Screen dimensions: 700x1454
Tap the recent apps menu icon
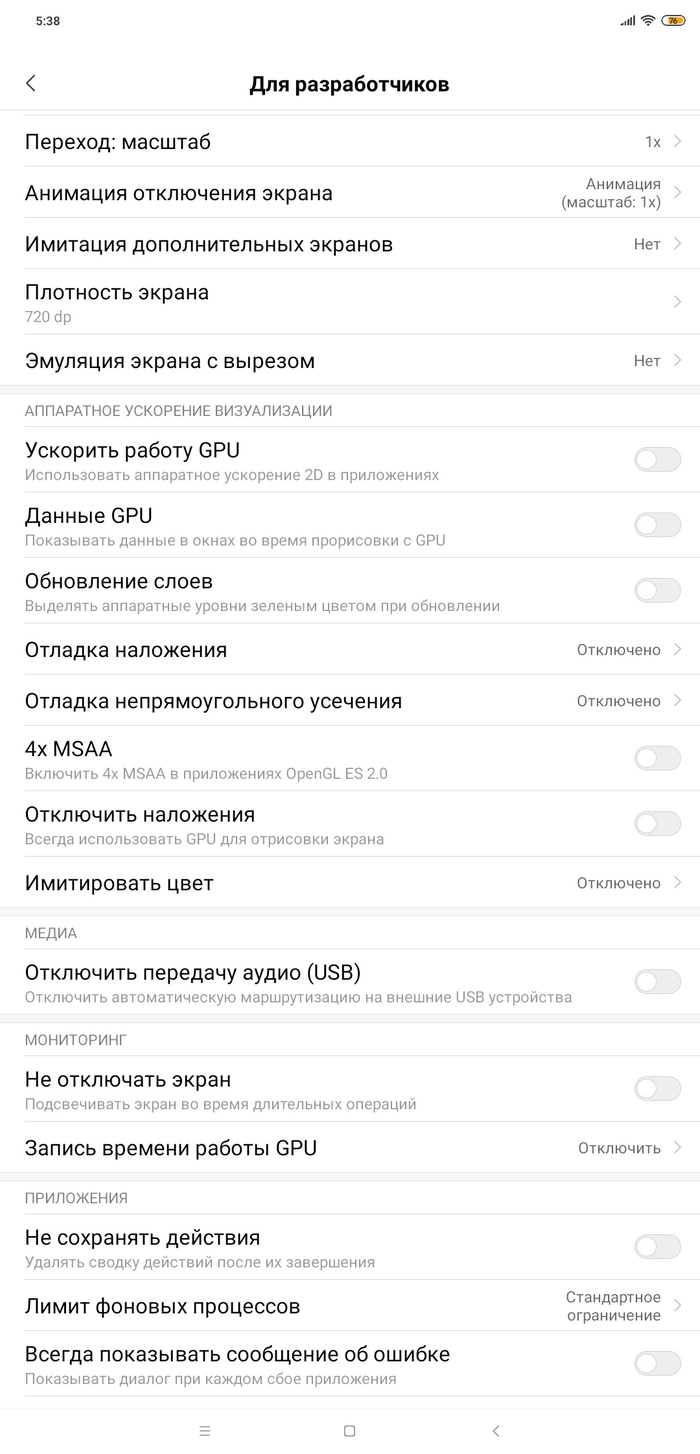[205, 1431]
